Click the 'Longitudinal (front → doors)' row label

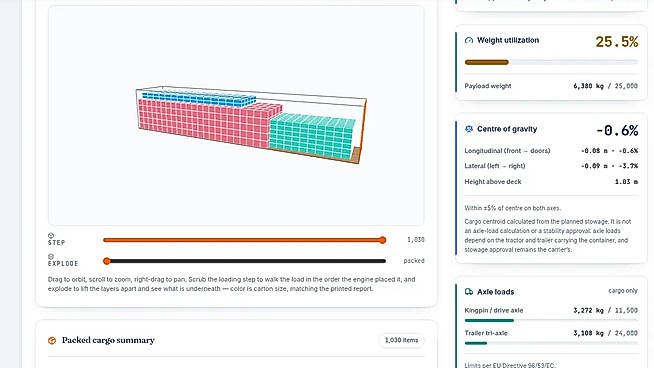[507, 151]
